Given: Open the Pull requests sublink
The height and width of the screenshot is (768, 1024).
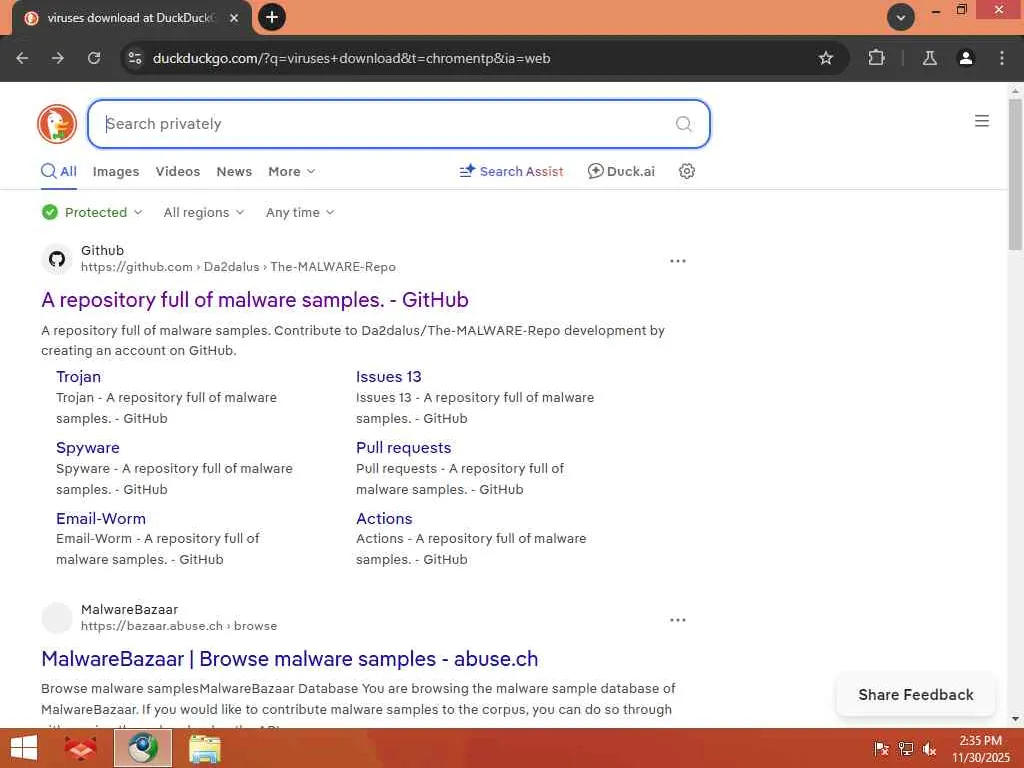Looking at the screenshot, I should (404, 447).
